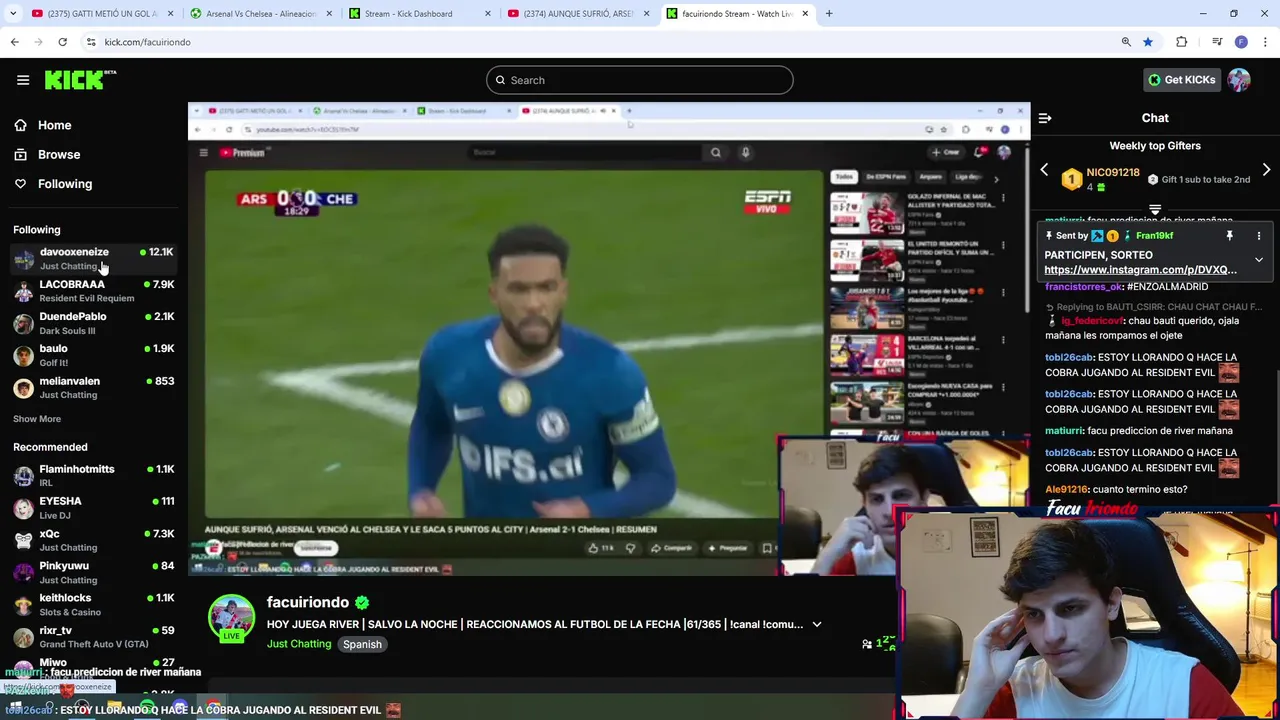Open the Home page in sidebar
This screenshot has width=1280, height=720.
point(43,125)
